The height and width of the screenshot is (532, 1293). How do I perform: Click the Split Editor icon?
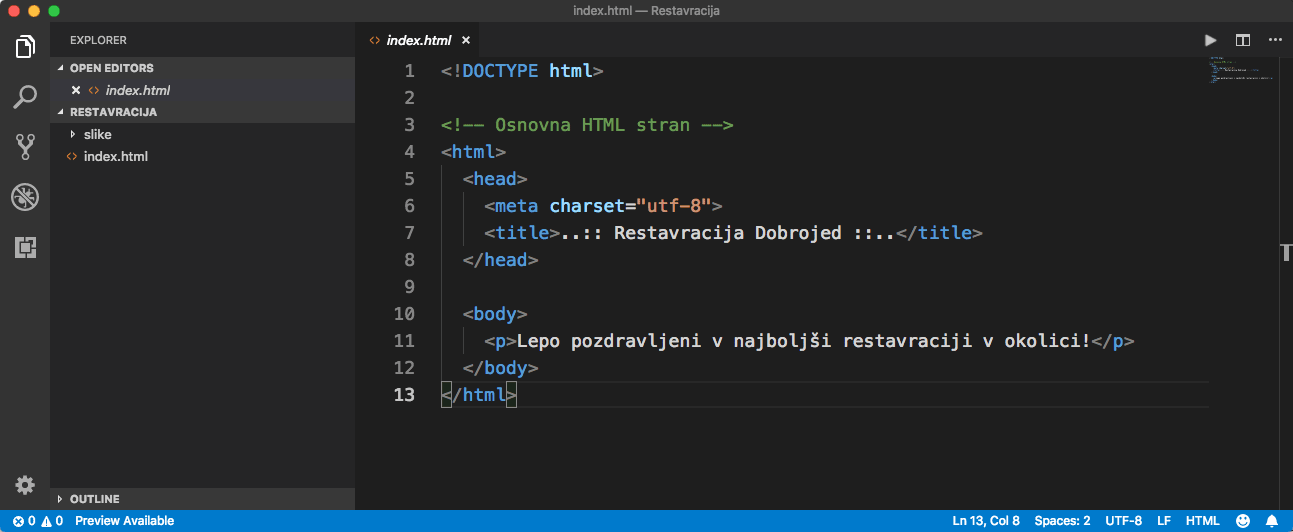click(x=1242, y=40)
